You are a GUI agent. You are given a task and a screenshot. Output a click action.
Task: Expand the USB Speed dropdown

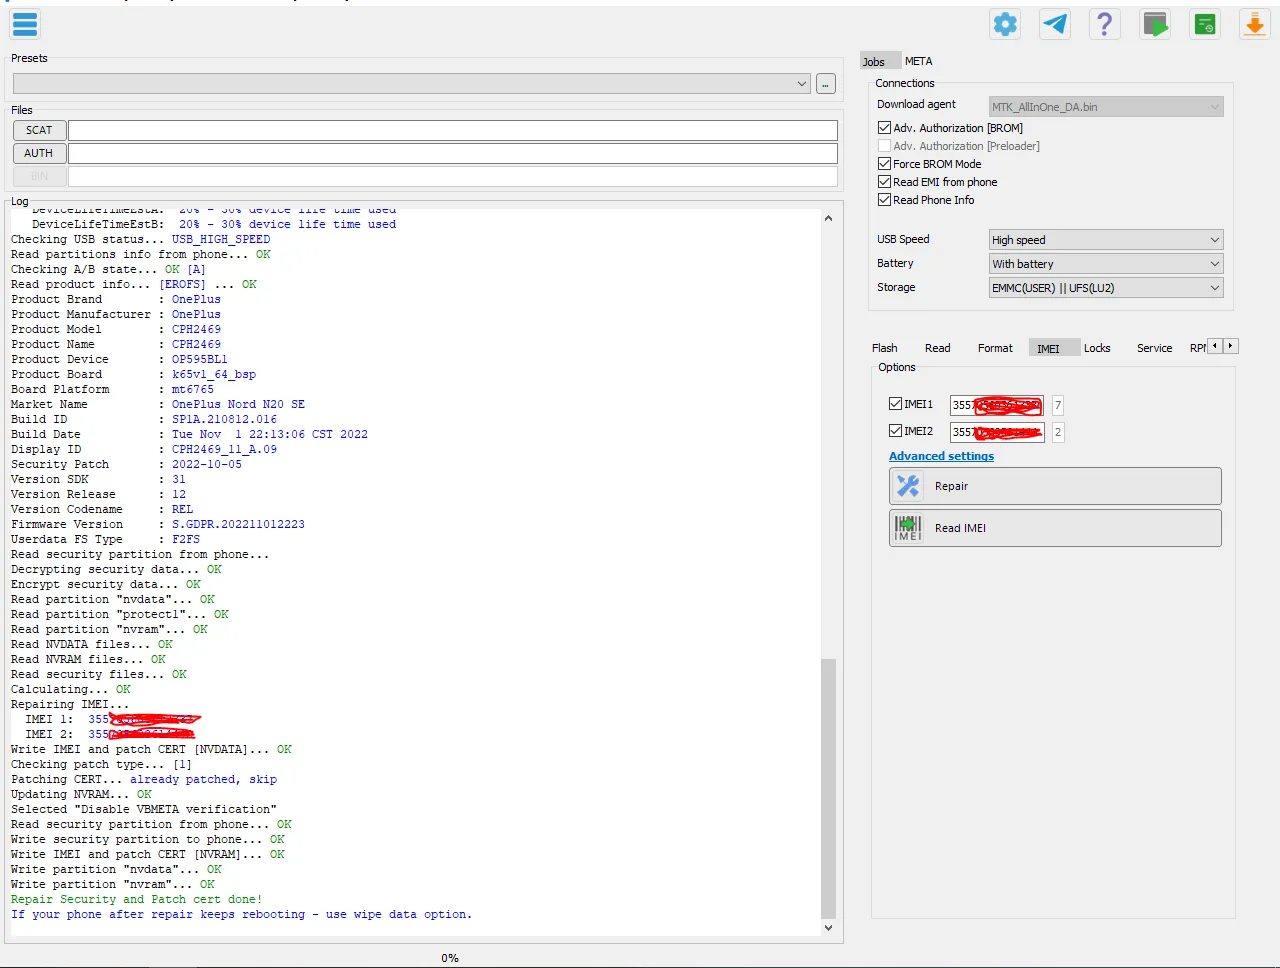tap(1105, 240)
